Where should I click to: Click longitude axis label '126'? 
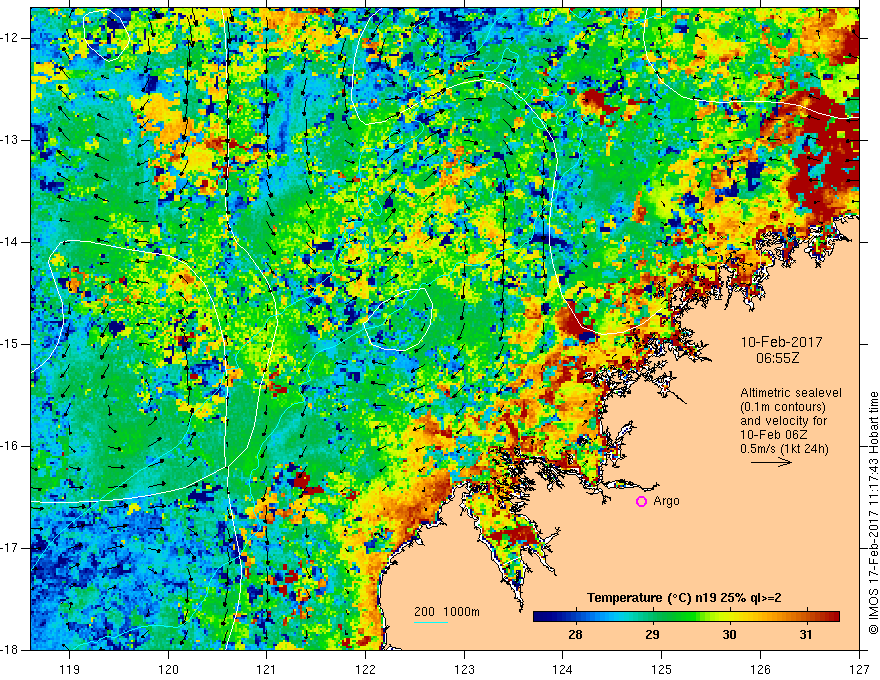[760, 670]
